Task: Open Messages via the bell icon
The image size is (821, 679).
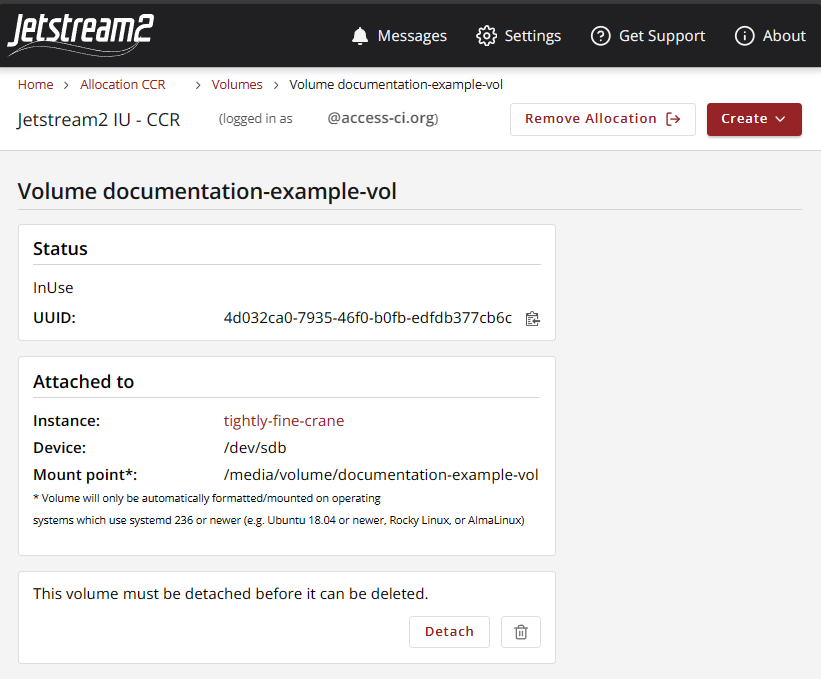Action: click(x=359, y=35)
